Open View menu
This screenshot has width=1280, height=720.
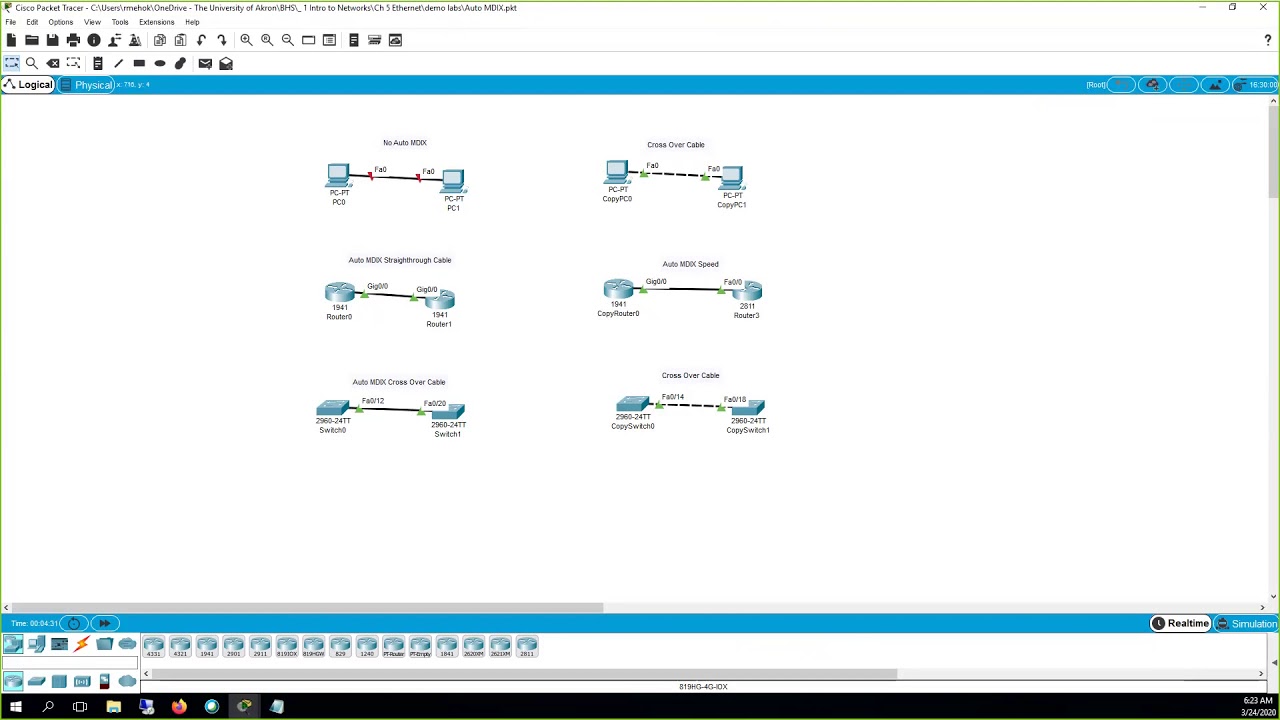coord(92,22)
